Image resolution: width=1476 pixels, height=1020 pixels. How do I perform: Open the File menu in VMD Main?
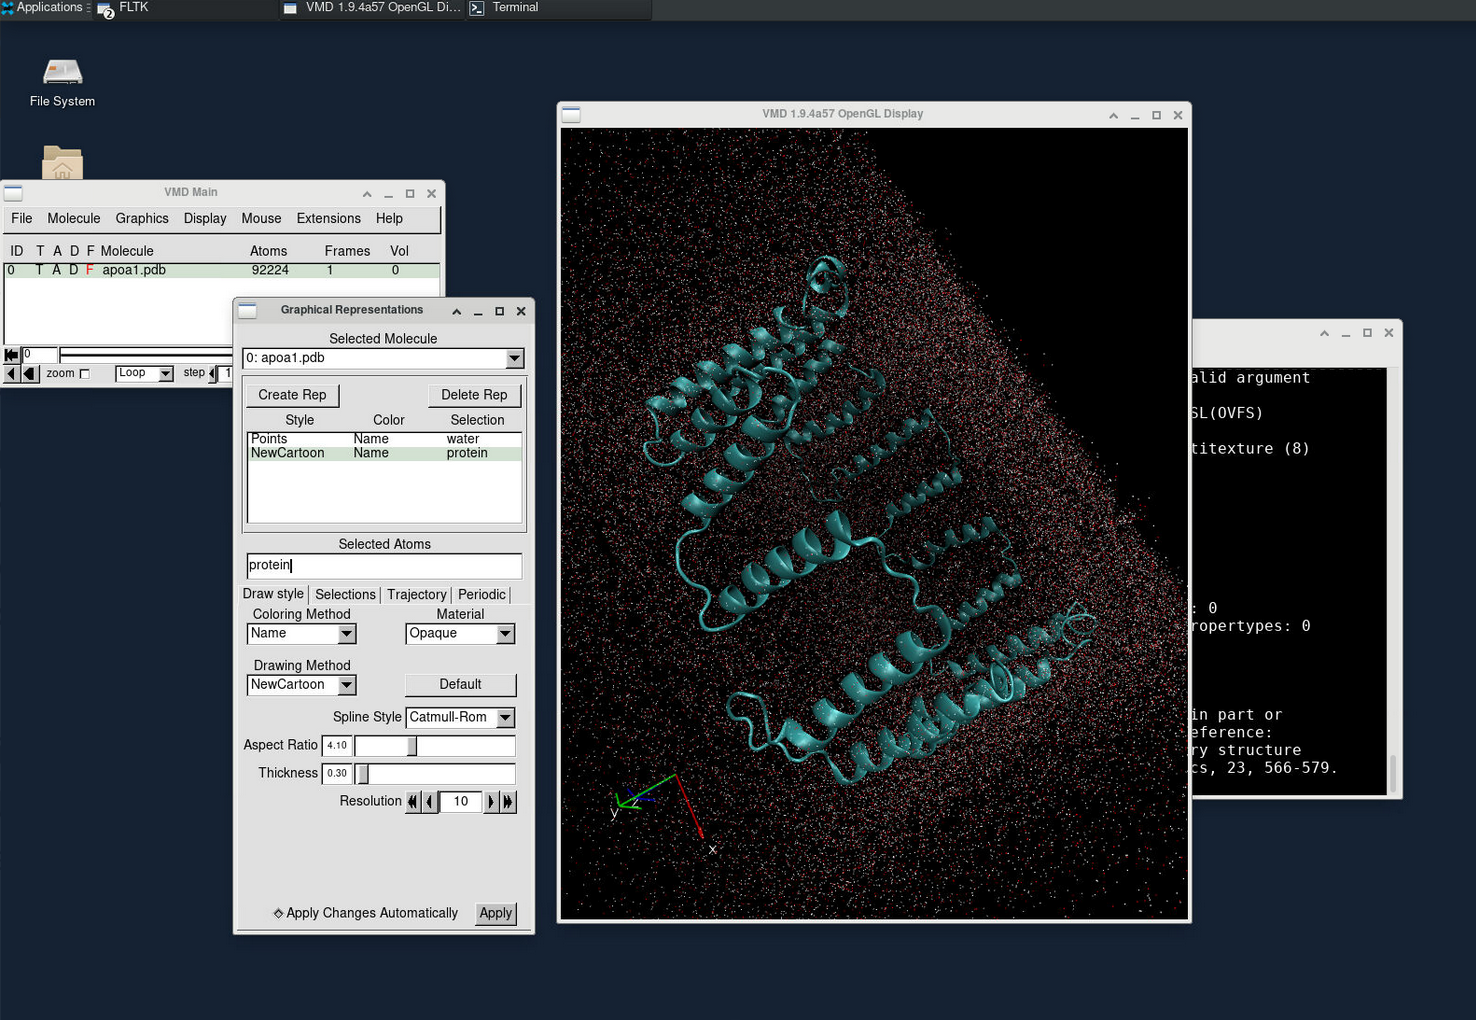point(22,219)
